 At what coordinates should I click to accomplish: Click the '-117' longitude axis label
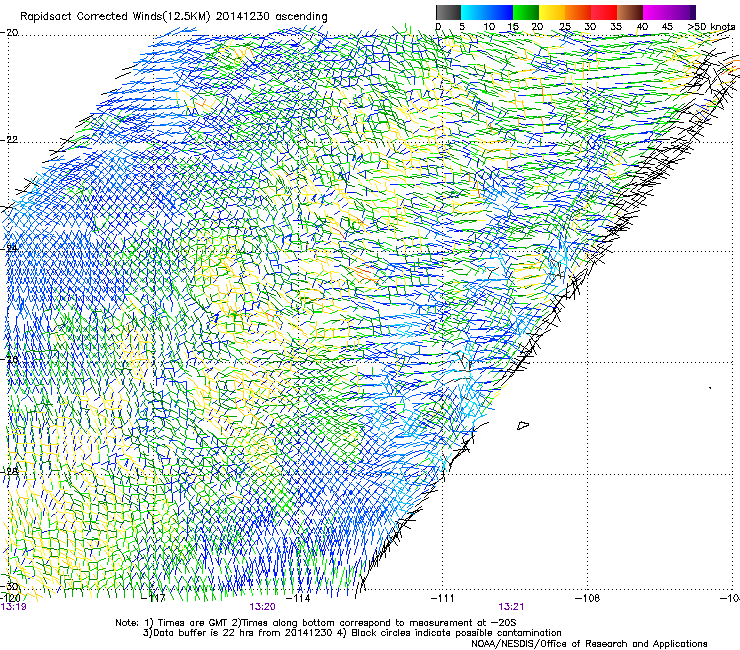tap(155, 598)
